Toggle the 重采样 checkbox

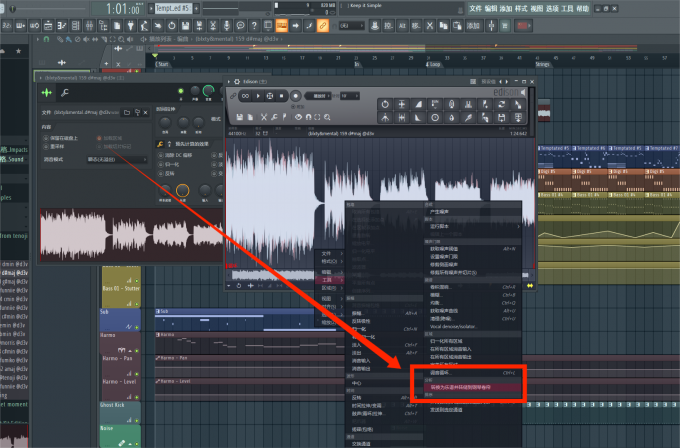click(x=45, y=144)
